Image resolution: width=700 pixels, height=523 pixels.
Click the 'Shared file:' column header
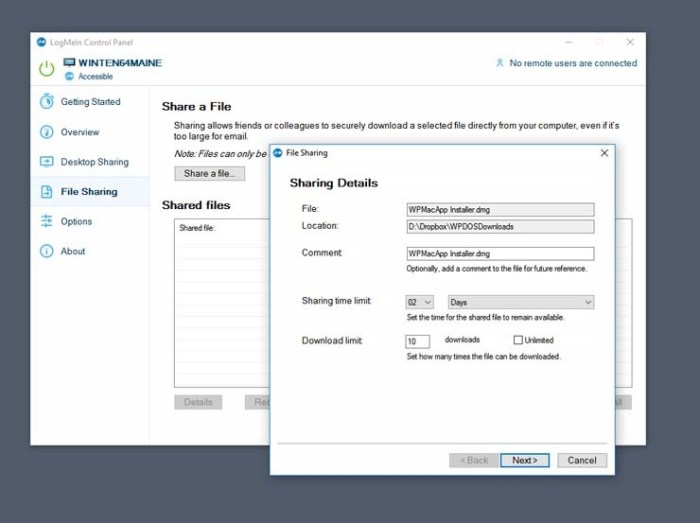pos(197,228)
